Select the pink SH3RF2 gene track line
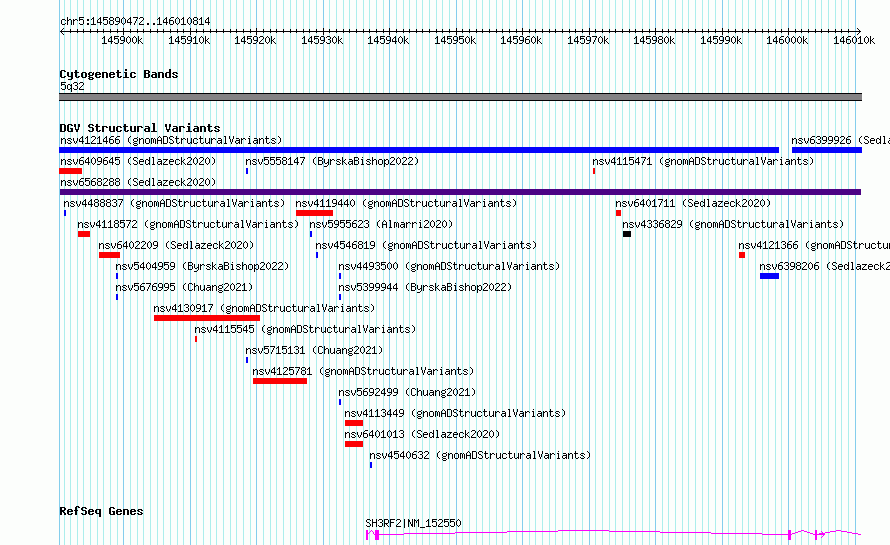The width and height of the screenshot is (890, 545). (x=613, y=533)
